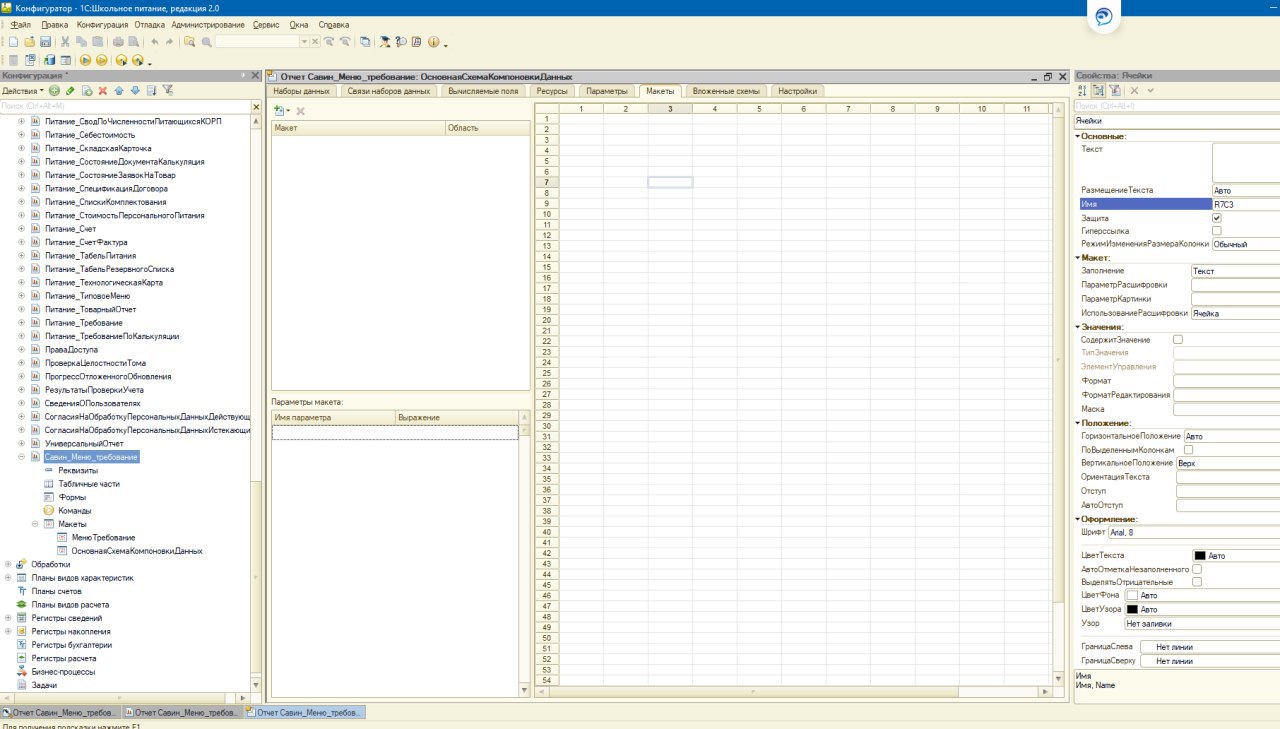Screen dimensions: 1280x729
Task: Collapse the Савин_Меню_требование tree node
Action: (x=22, y=457)
